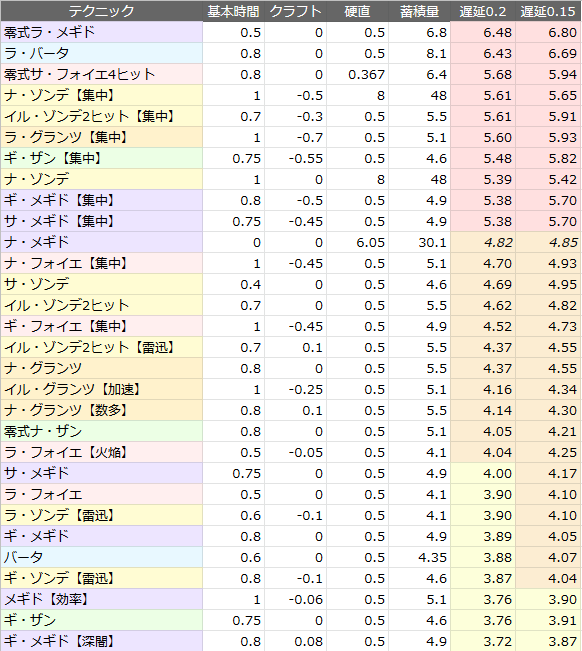582x651 pixels.
Task: Select the 零式ラ・メギド row name
Action: click(x=102, y=32)
